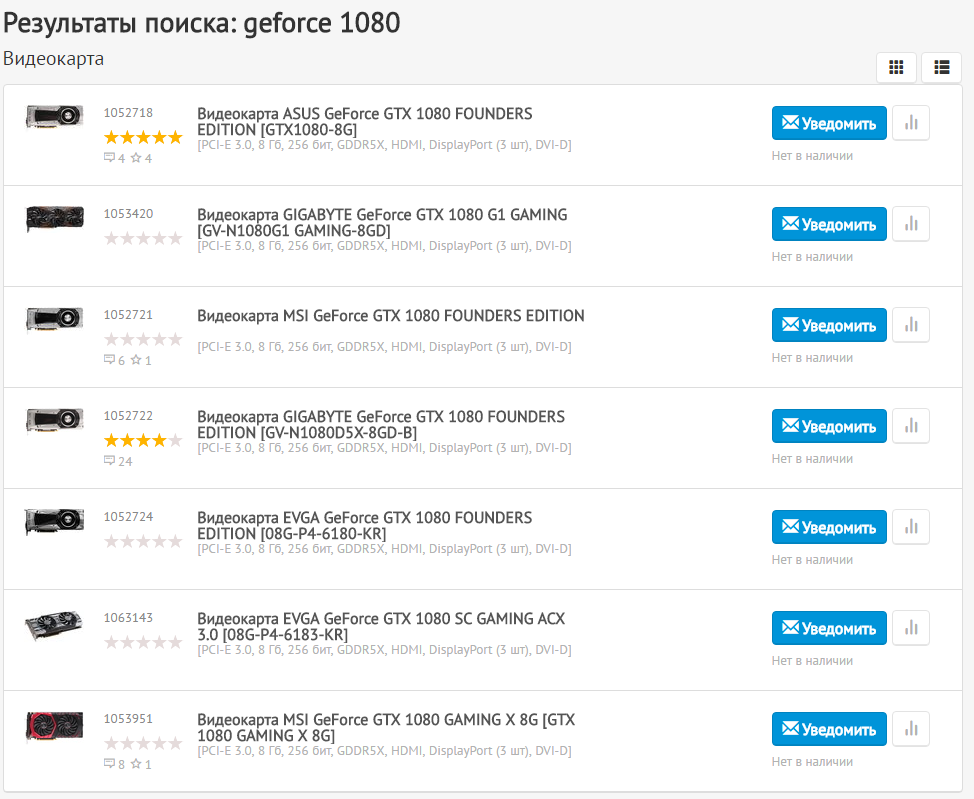This screenshot has width=974, height=799.
Task: Open ASUS Founders Edition card thumbnail
Action: point(55,116)
